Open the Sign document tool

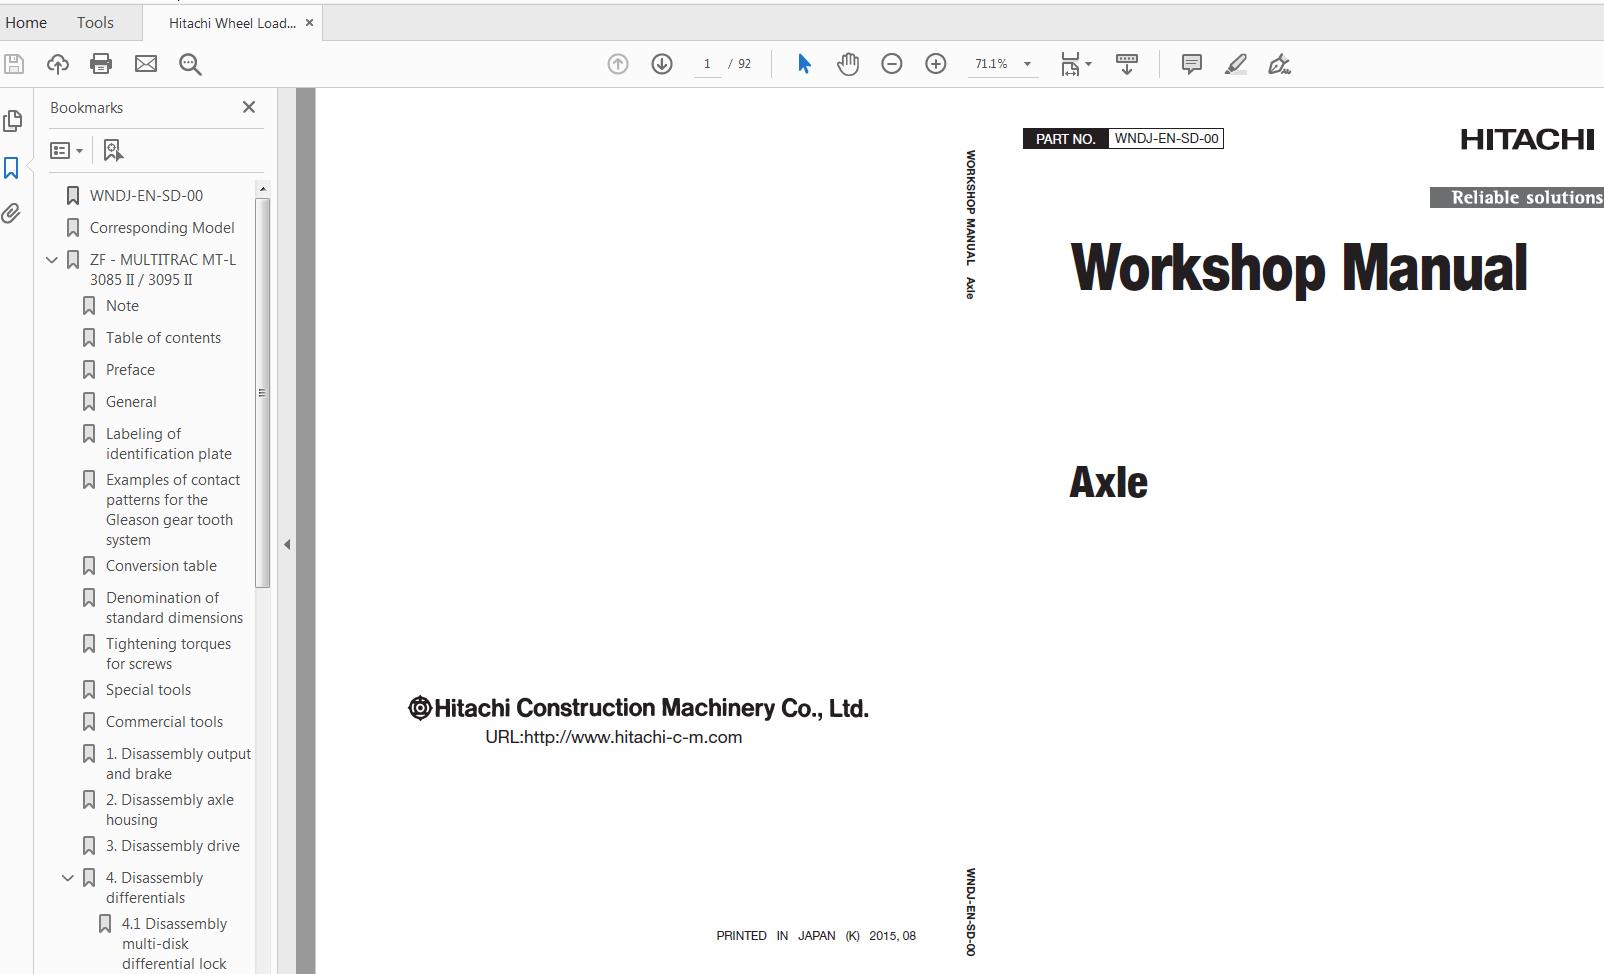(x=1280, y=64)
